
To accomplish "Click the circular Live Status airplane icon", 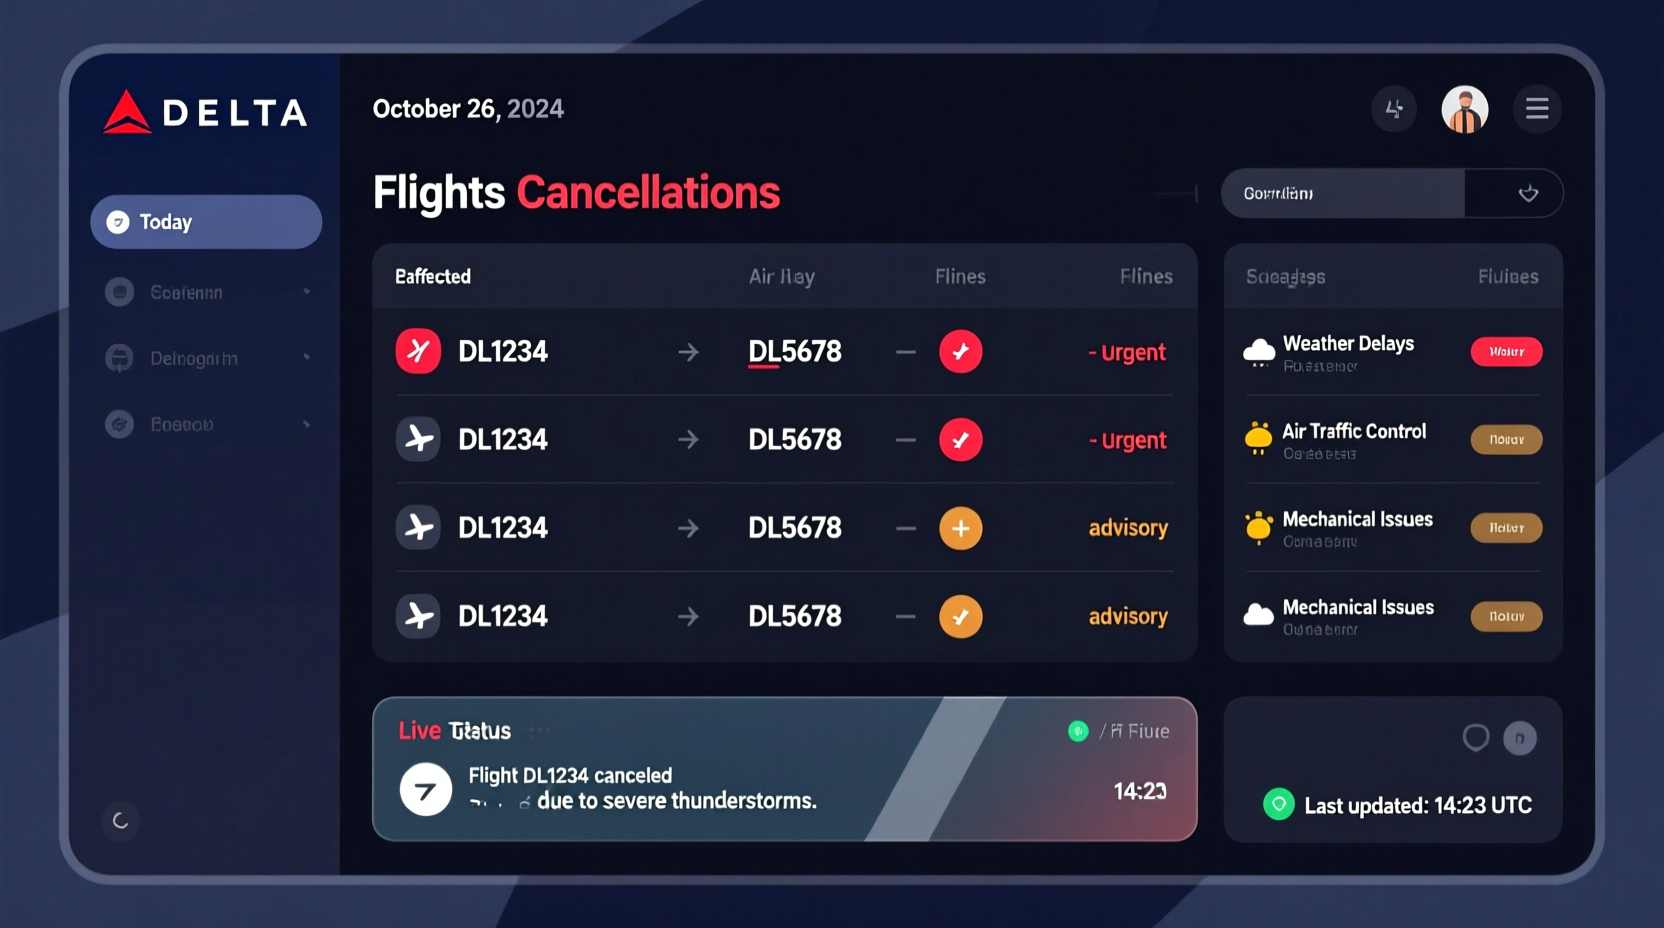I will 425,789.
